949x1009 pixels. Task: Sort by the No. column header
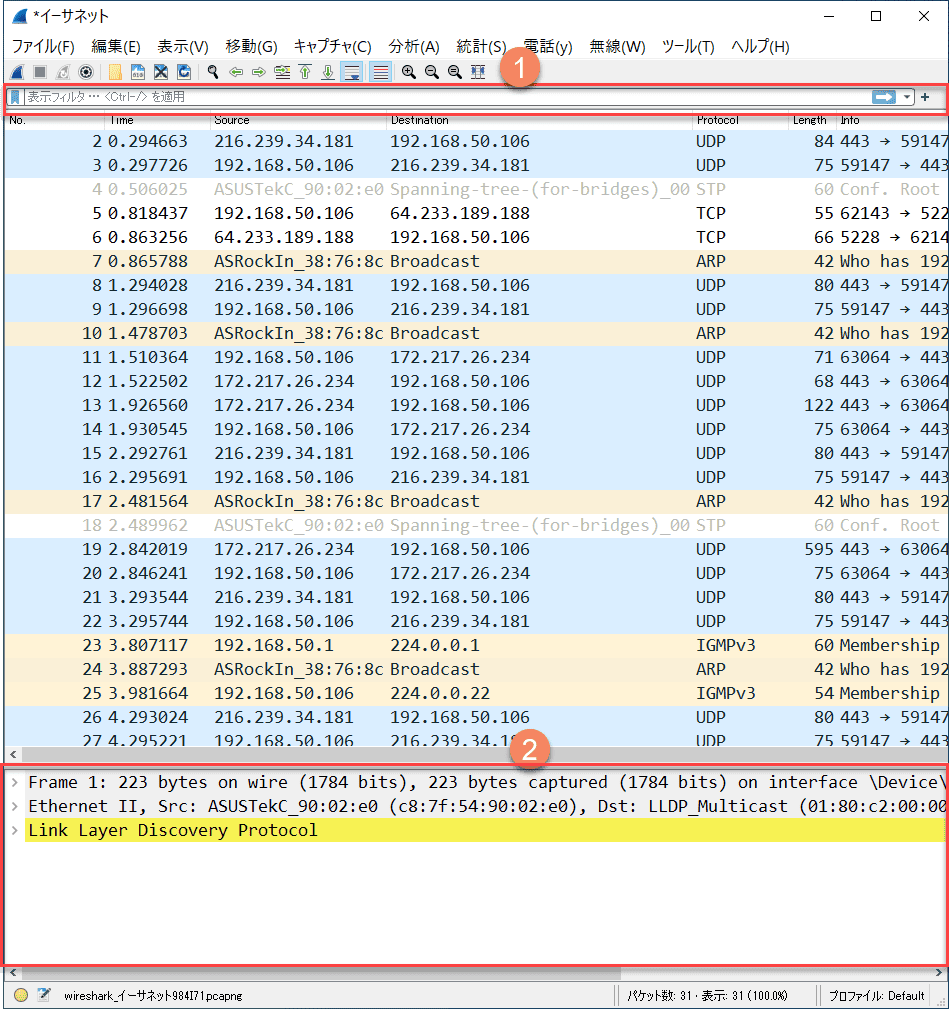click(x=55, y=120)
